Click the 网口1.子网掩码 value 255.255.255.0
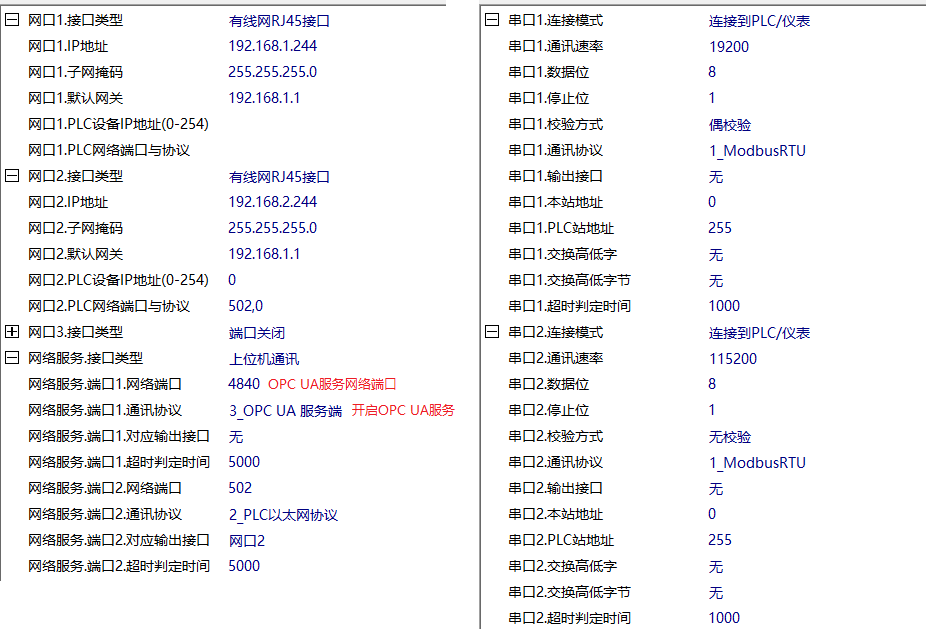 (273, 72)
